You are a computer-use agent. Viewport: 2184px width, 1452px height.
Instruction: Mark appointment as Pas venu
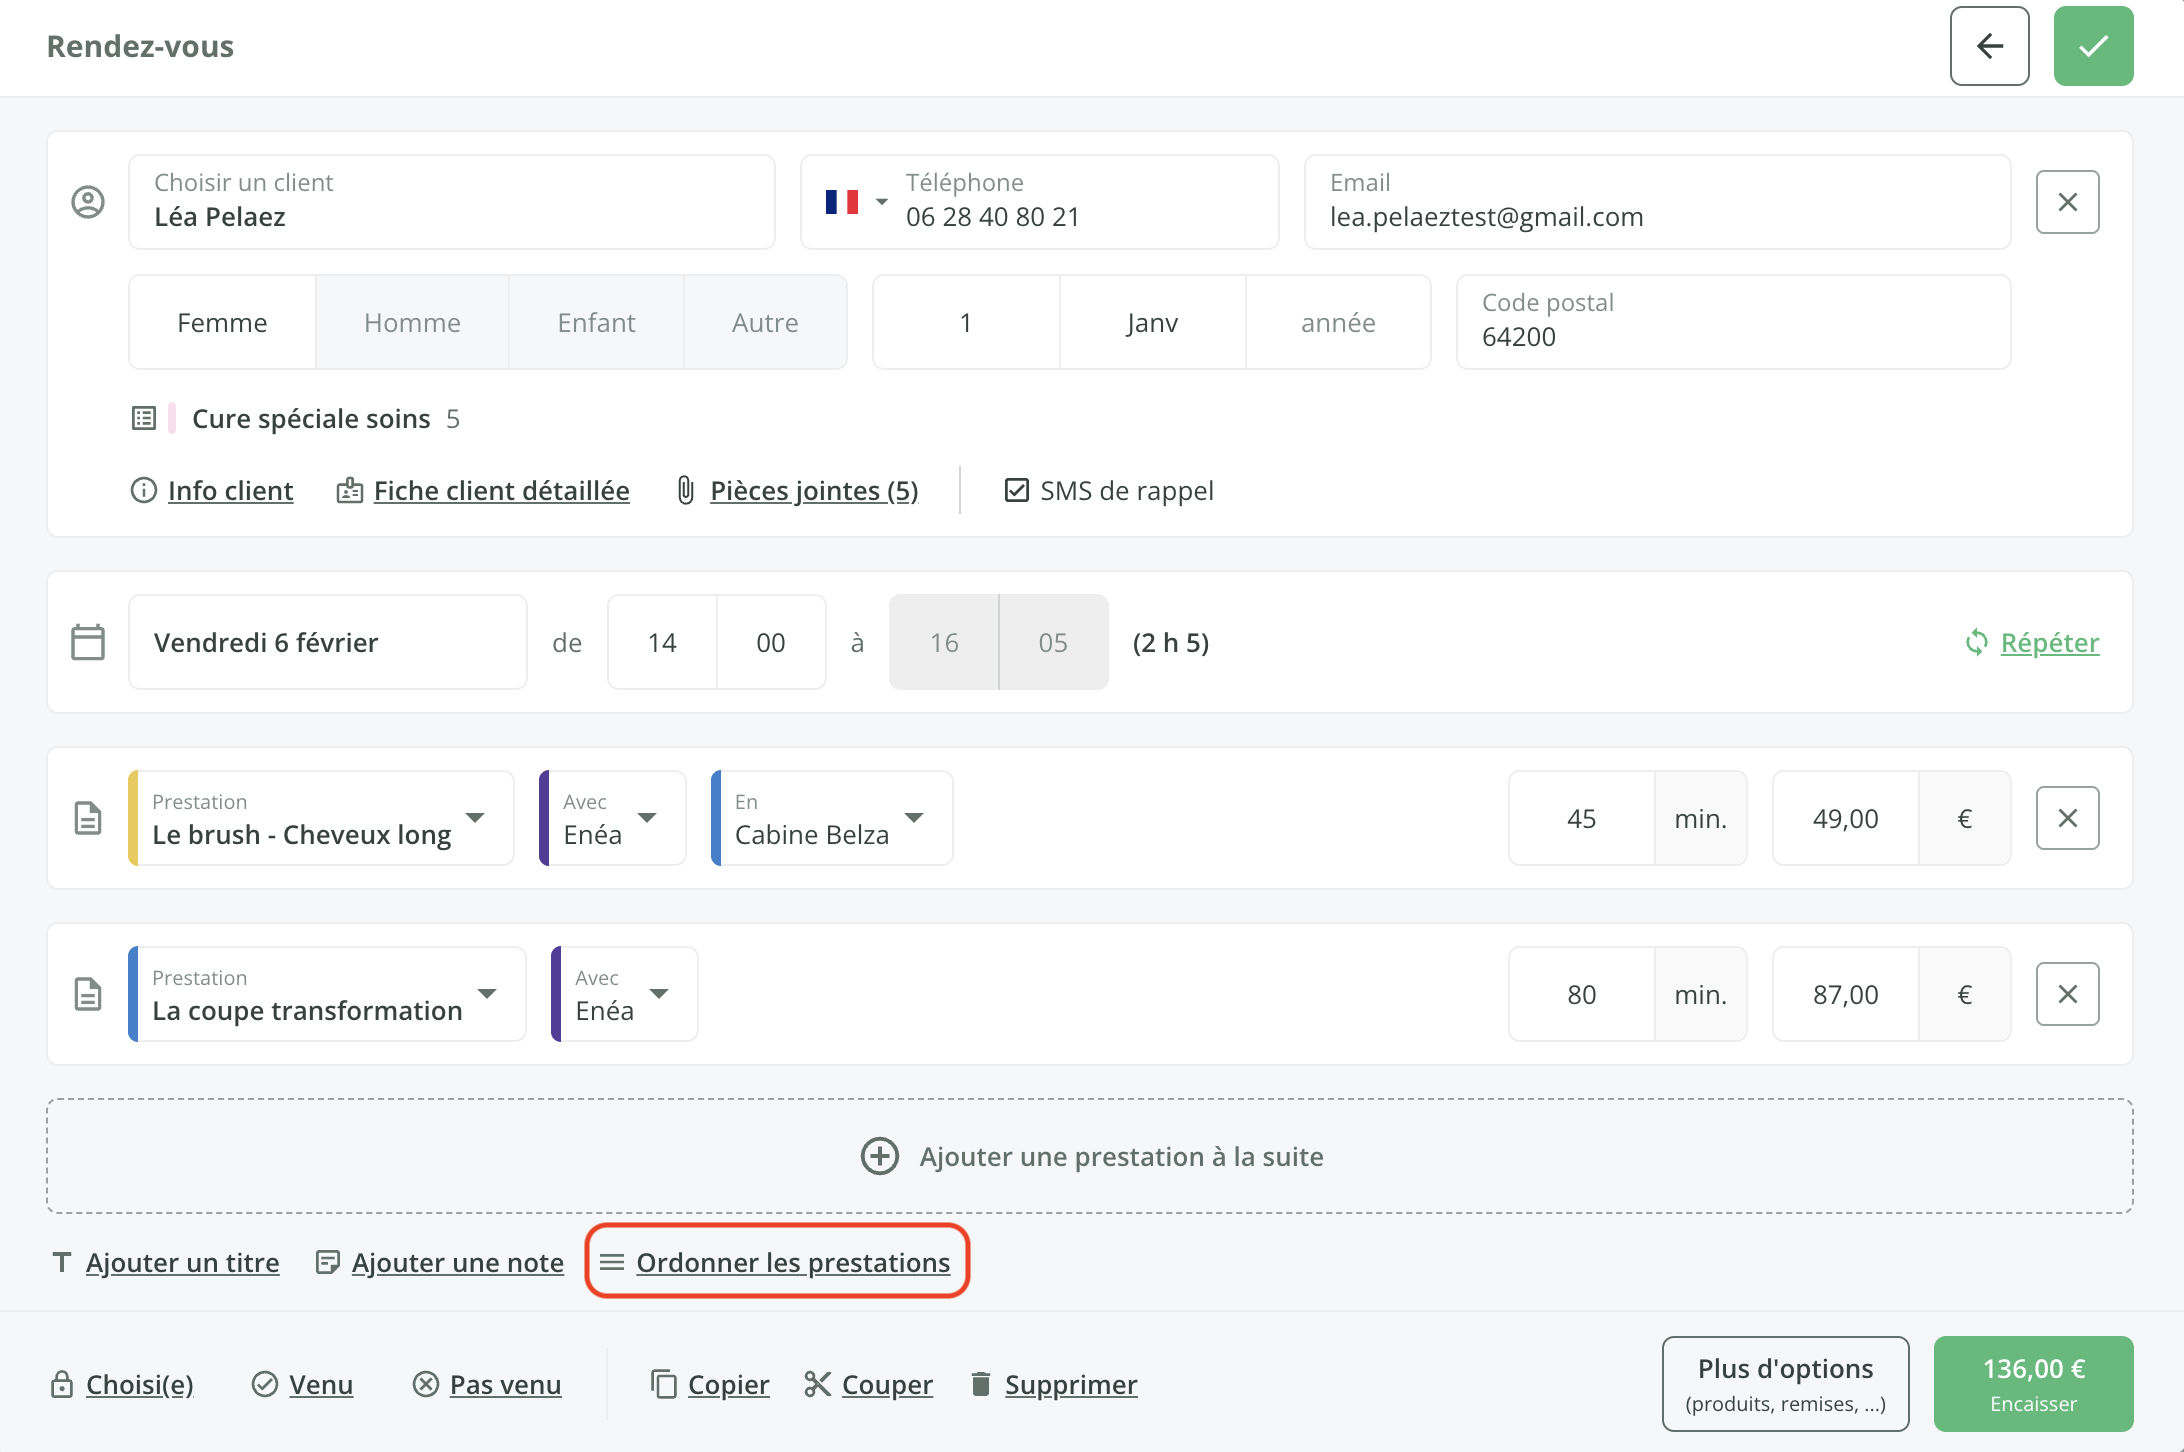[503, 1384]
